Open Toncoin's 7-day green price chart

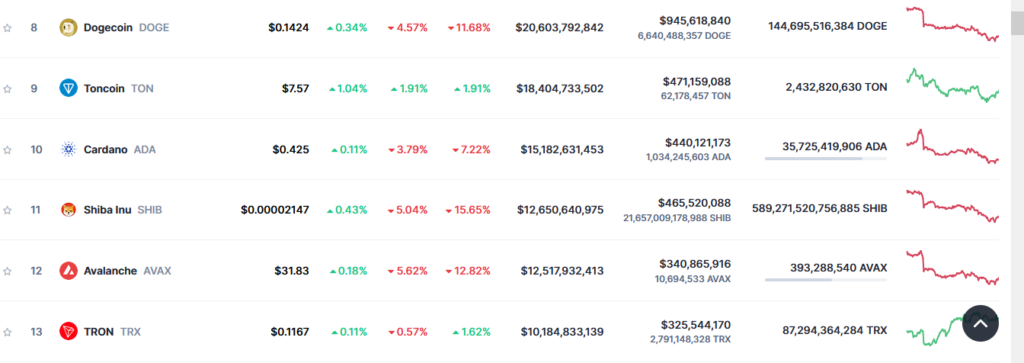pos(952,85)
